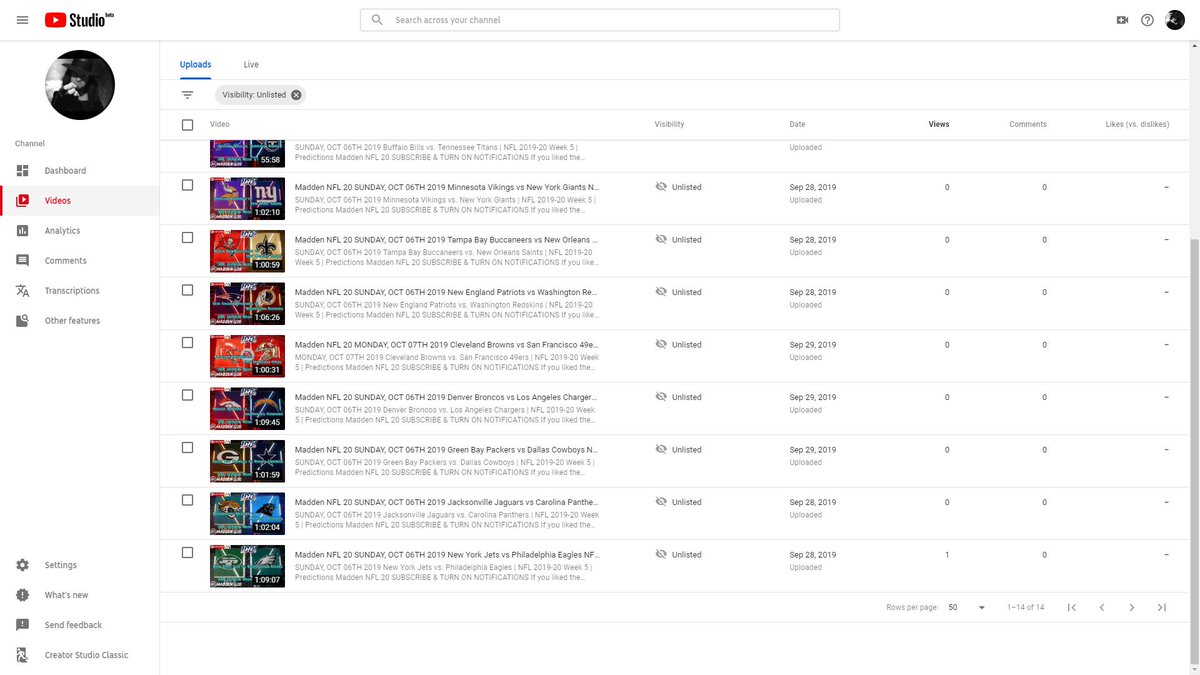The height and width of the screenshot is (675, 1200).
Task: Go to last page of results
Action: pyautogui.click(x=1161, y=607)
